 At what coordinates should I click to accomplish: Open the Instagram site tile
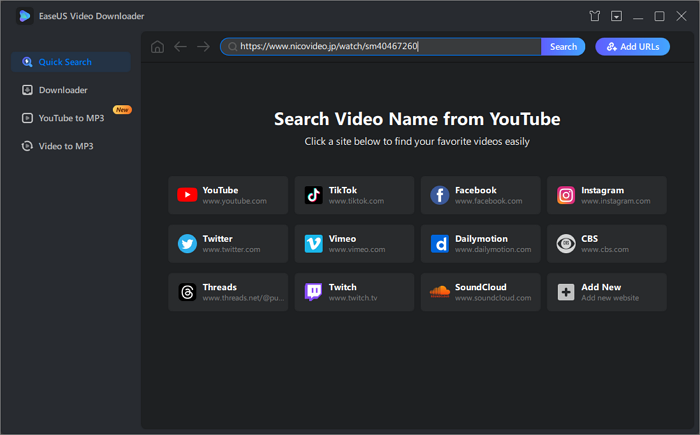click(606, 195)
